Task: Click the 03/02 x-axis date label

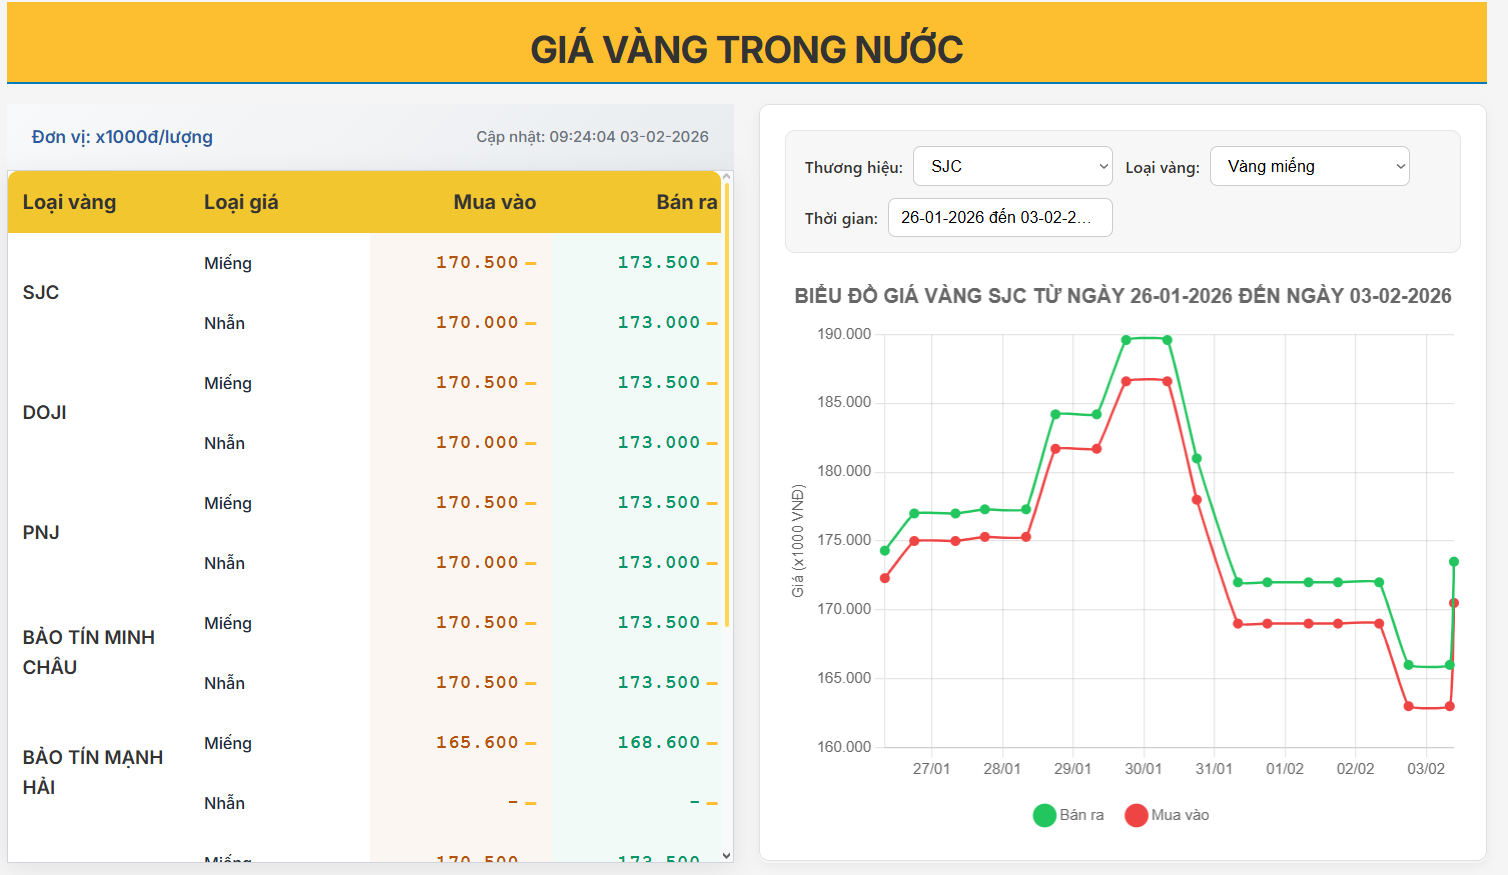Action: [1426, 769]
